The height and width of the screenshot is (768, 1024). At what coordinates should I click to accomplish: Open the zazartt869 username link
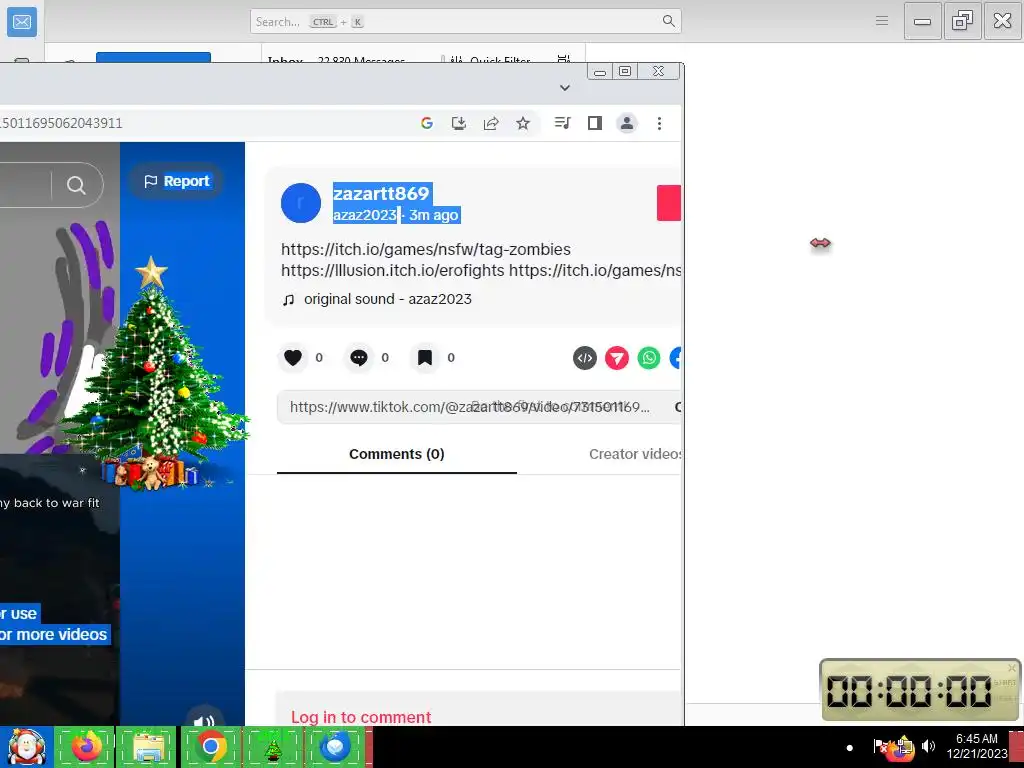click(381, 193)
